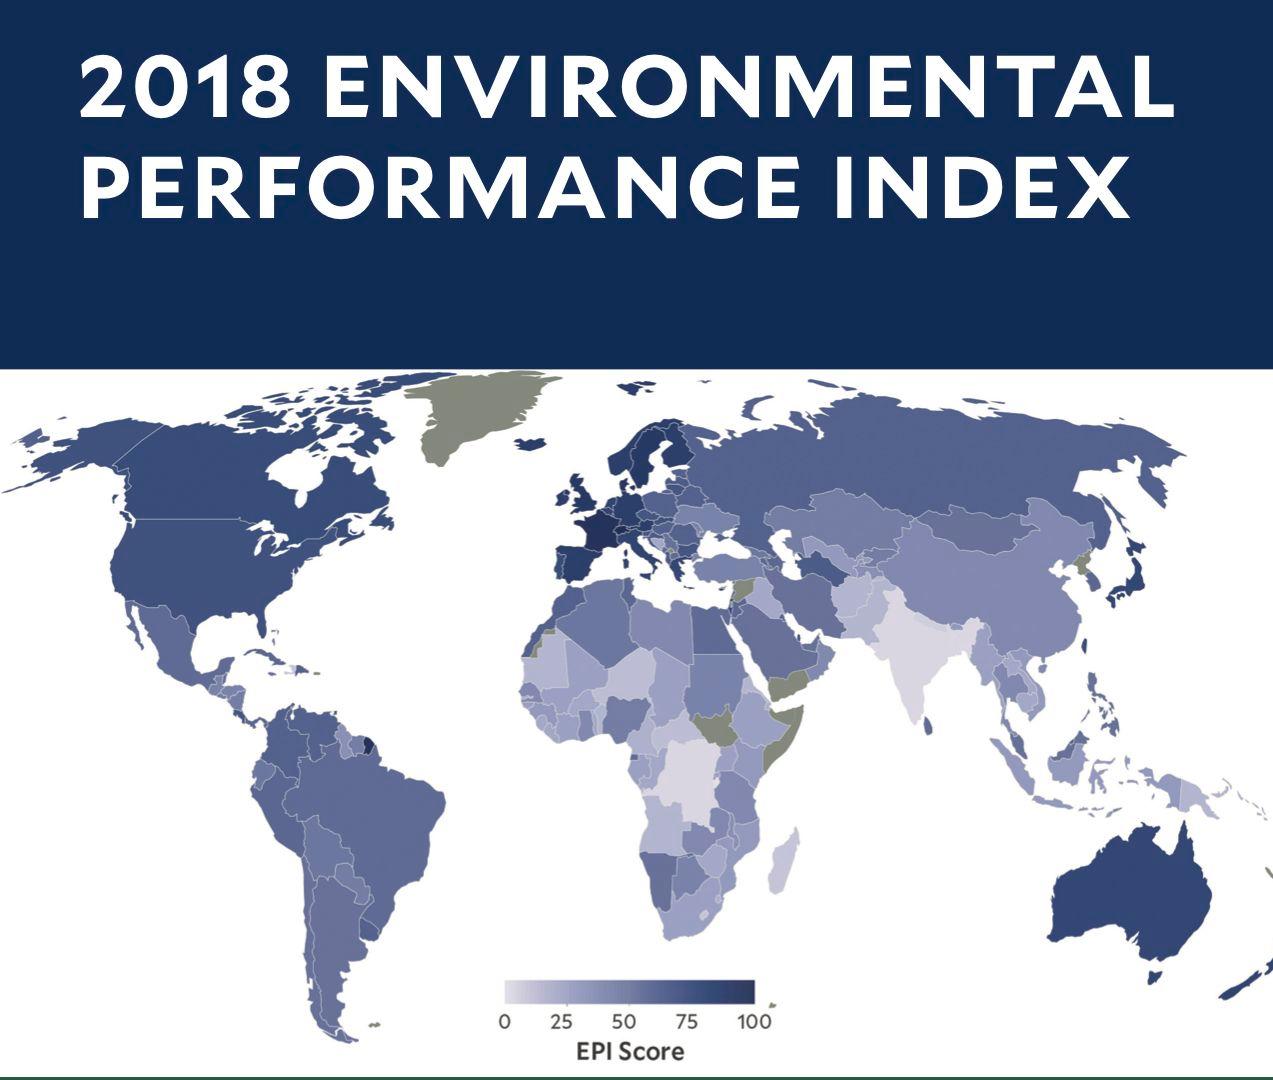
Task: Click the EPI Score legend label
Action: click(x=629, y=1051)
